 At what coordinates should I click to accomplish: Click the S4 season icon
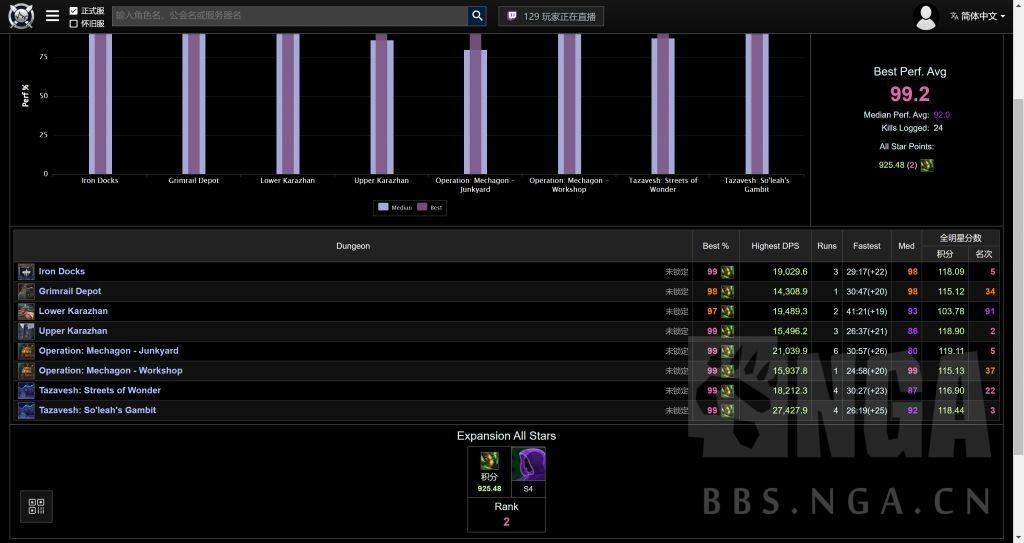coord(528,465)
